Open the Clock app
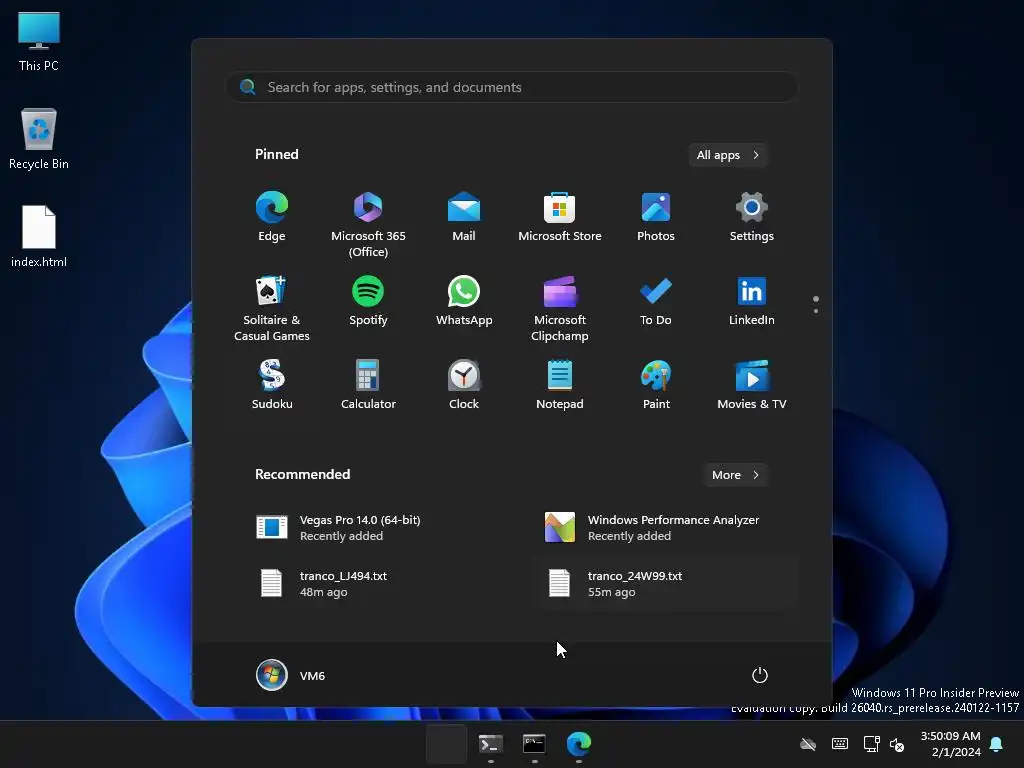 [x=464, y=385]
